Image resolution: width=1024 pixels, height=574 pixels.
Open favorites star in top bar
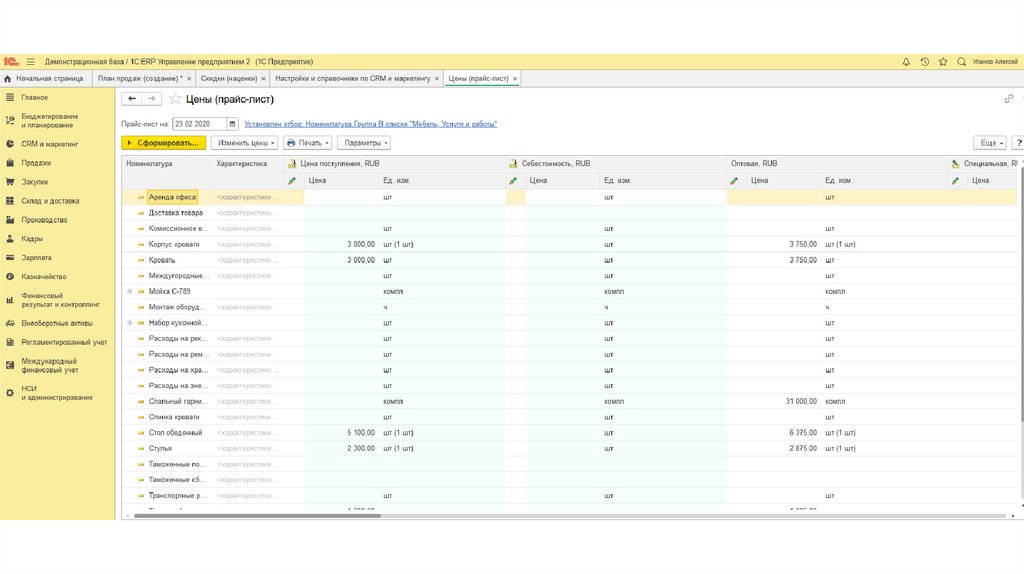943,62
